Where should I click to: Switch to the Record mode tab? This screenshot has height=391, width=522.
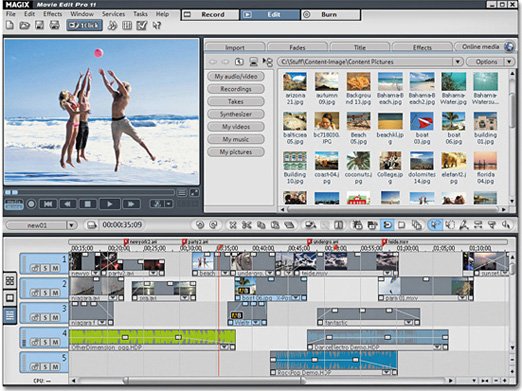(210, 15)
